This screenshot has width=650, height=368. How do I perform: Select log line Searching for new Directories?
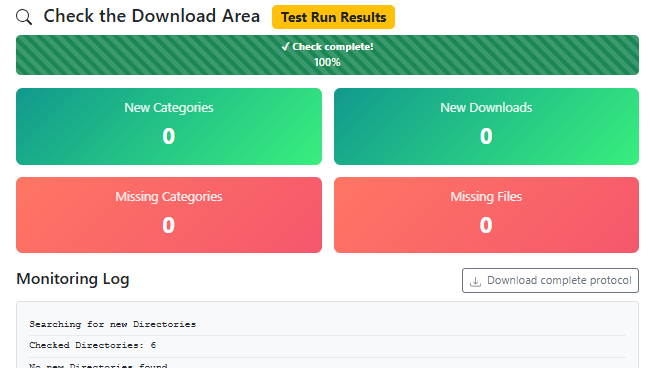point(112,324)
